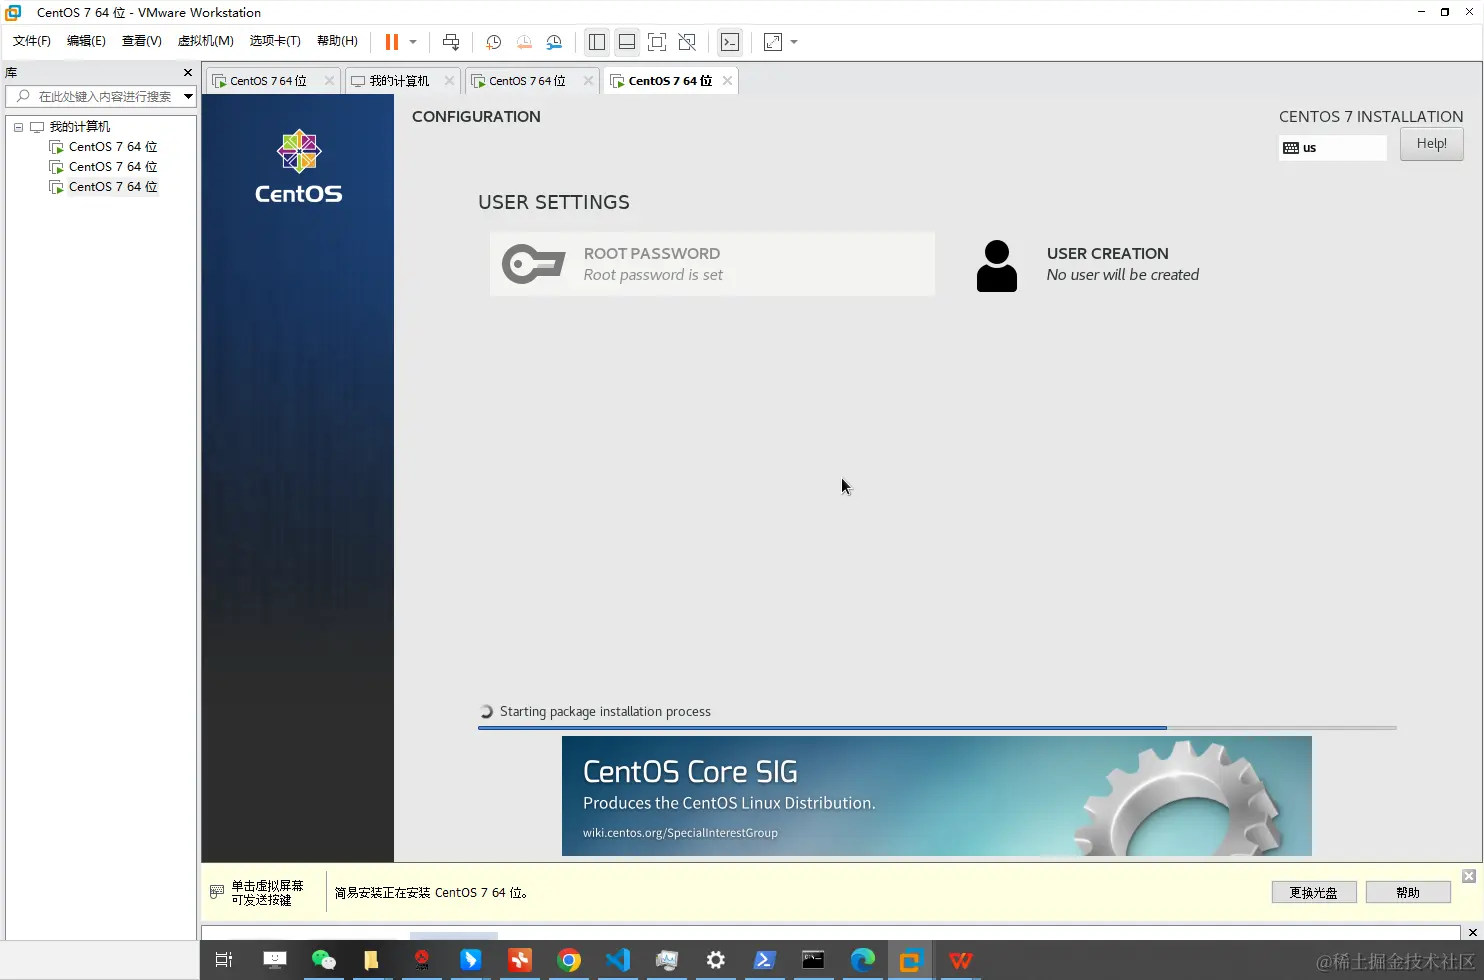This screenshot has height=980, width=1484.
Task: Close the active bold CentOS 7 64 位 tab
Action: 727,81
